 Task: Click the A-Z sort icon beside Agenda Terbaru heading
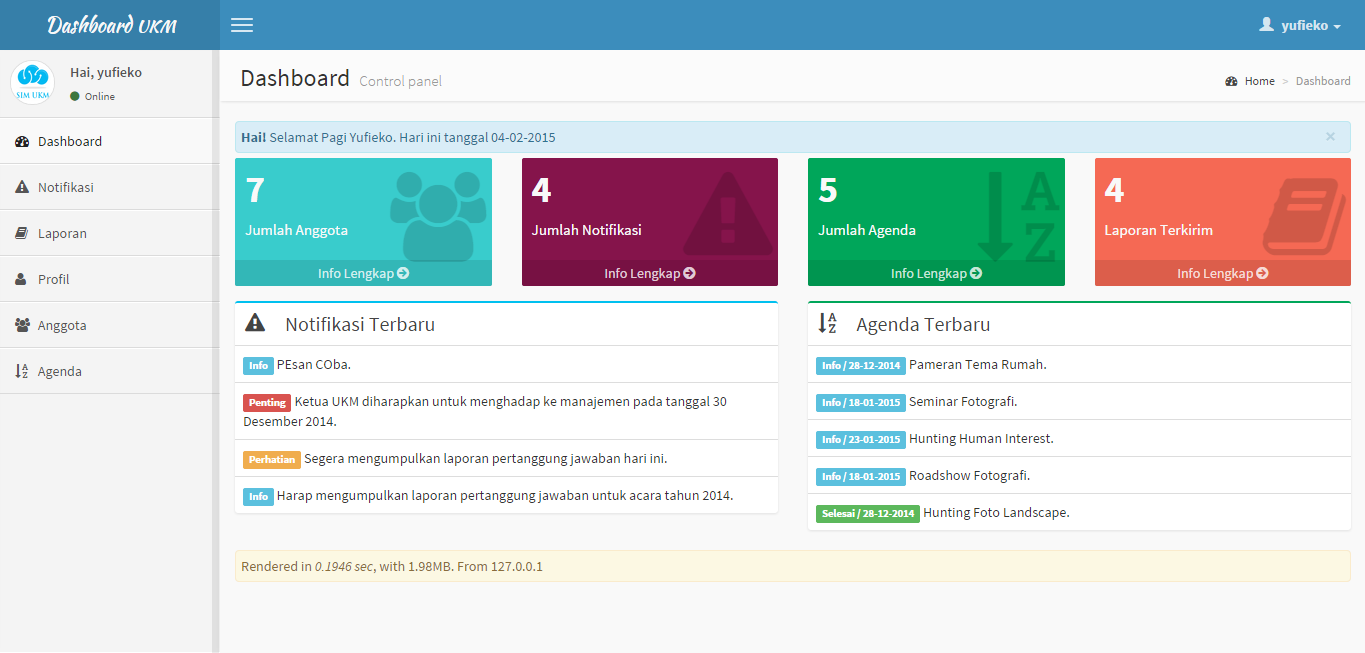827,323
